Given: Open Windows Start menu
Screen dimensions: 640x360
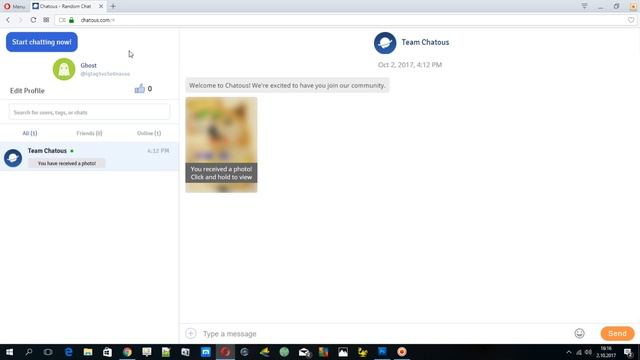Looking at the screenshot, I should click(x=9, y=352).
